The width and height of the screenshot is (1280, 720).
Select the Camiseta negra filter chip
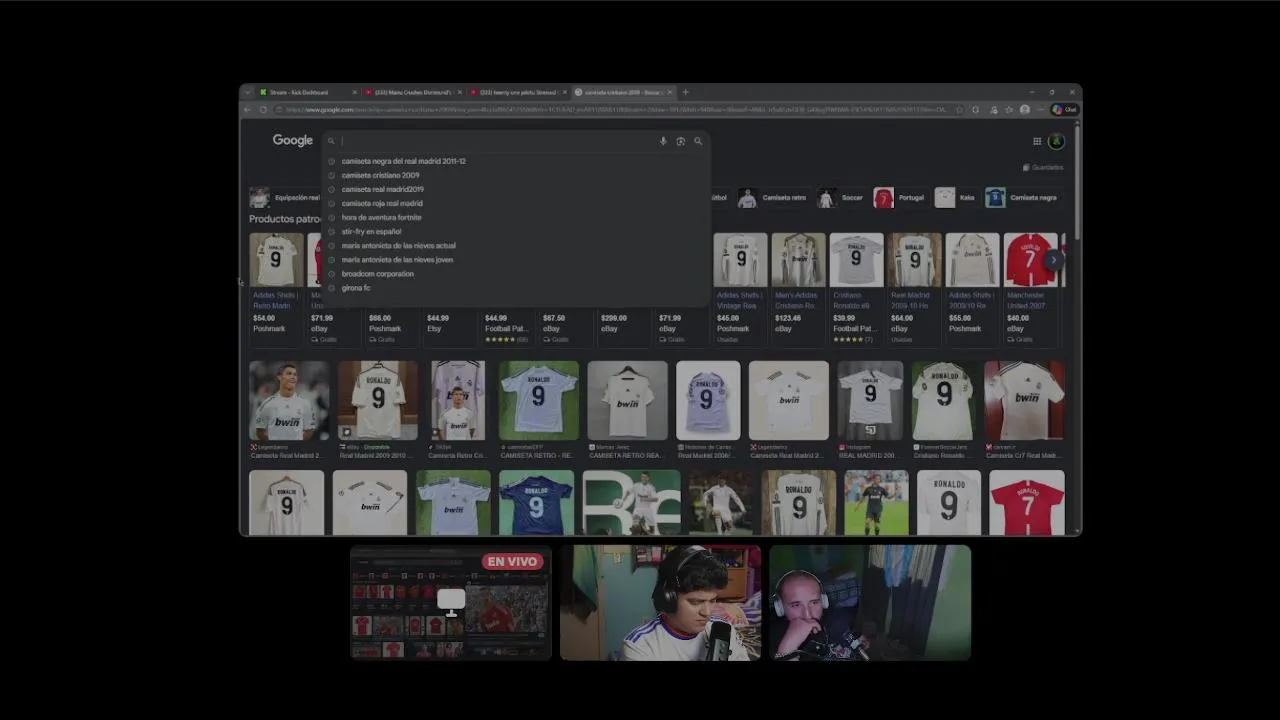(x=1022, y=197)
